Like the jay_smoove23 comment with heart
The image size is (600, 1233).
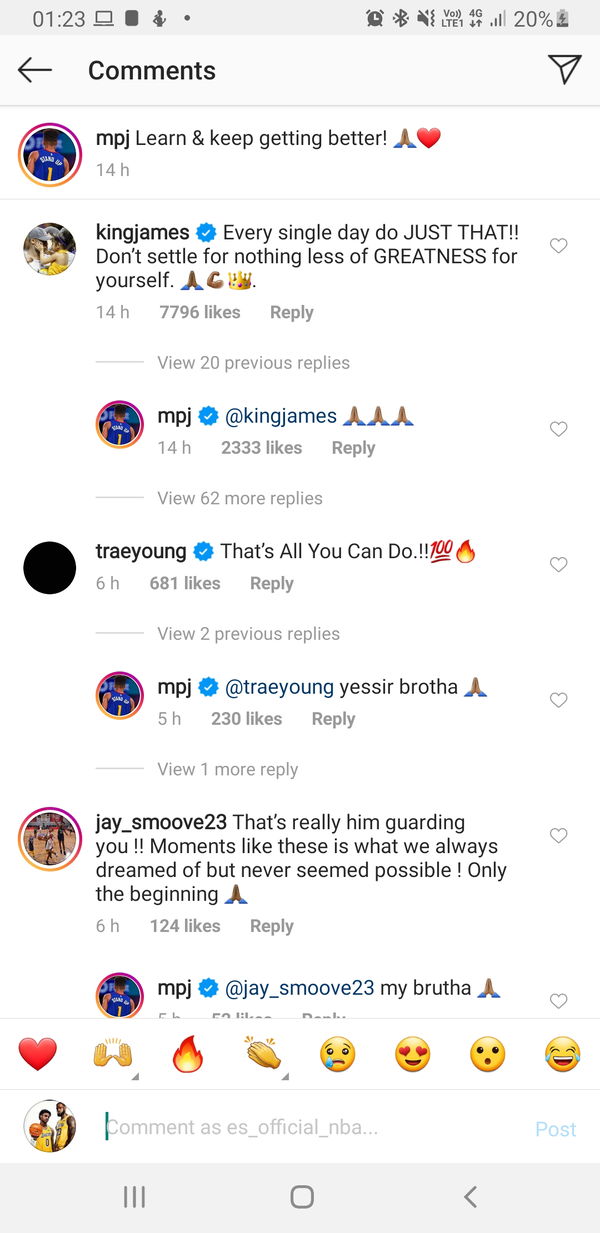[x=559, y=836]
